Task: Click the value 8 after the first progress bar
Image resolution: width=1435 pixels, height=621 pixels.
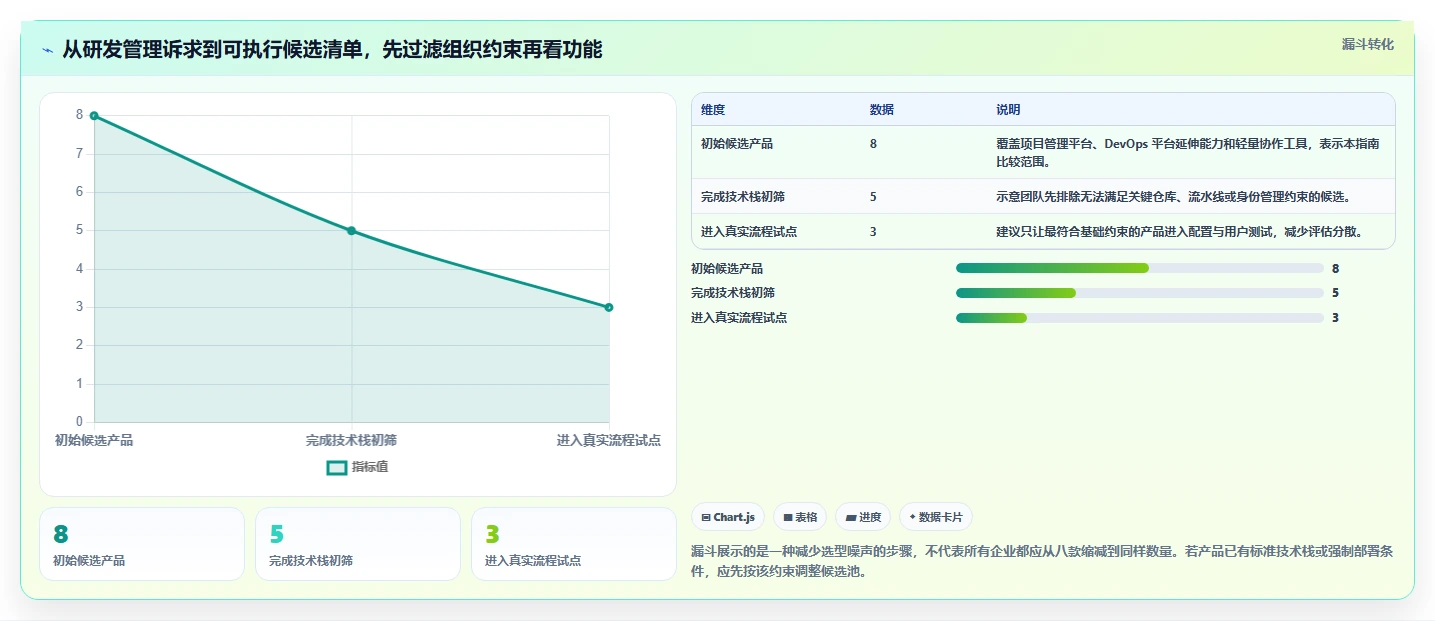Action: 1336,268
